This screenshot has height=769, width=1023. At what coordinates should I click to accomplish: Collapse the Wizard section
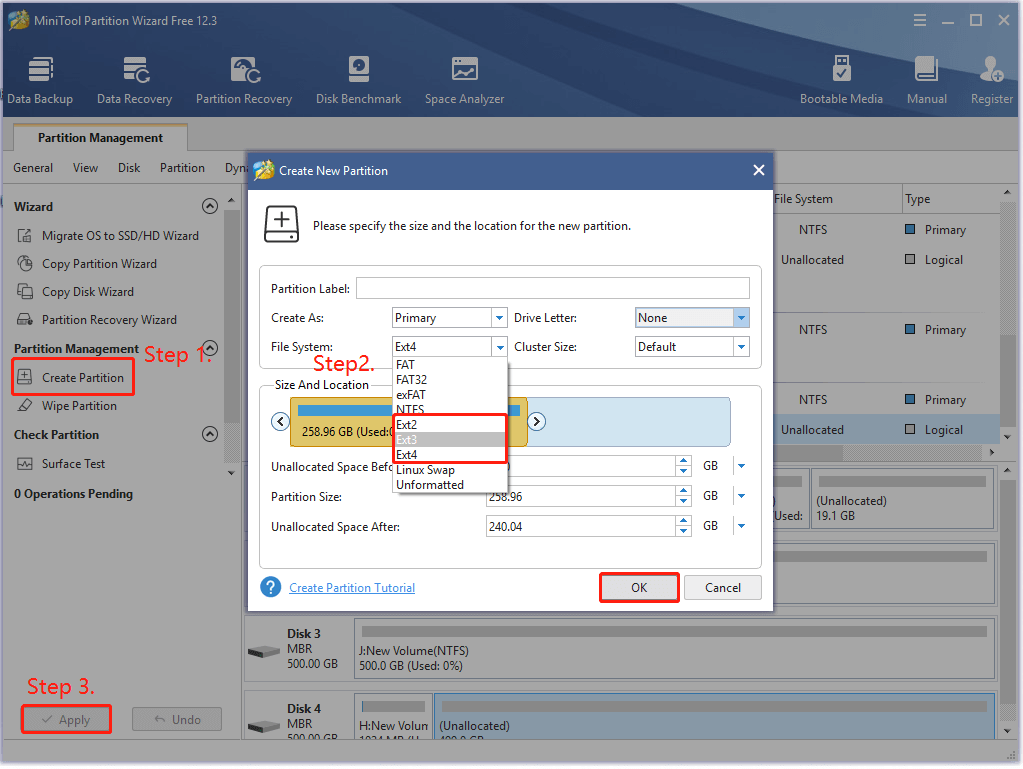pos(210,206)
